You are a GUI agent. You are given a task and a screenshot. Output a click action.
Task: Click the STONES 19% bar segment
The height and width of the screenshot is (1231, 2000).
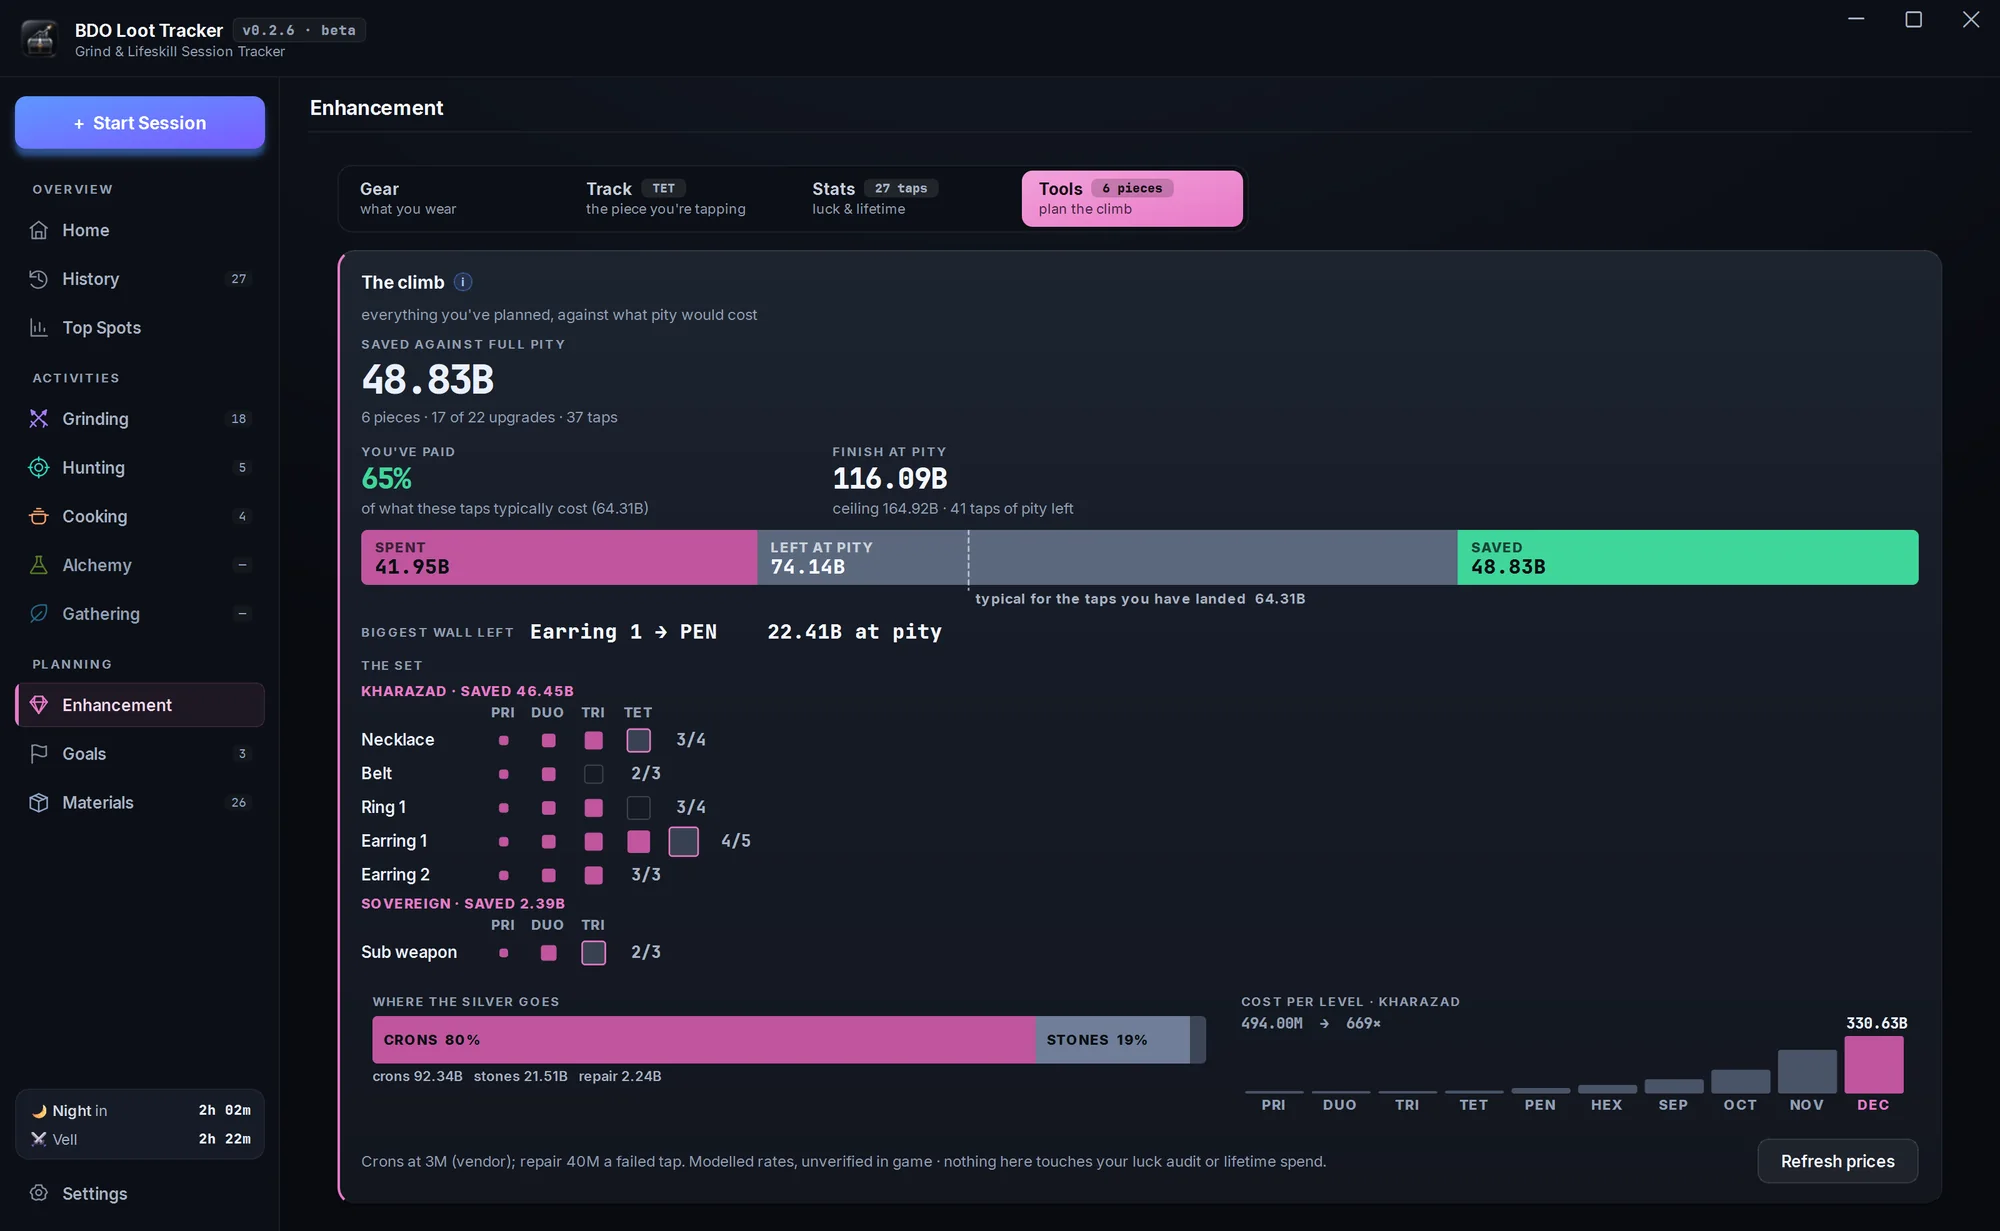pyautogui.click(x=1112, y=1040)
